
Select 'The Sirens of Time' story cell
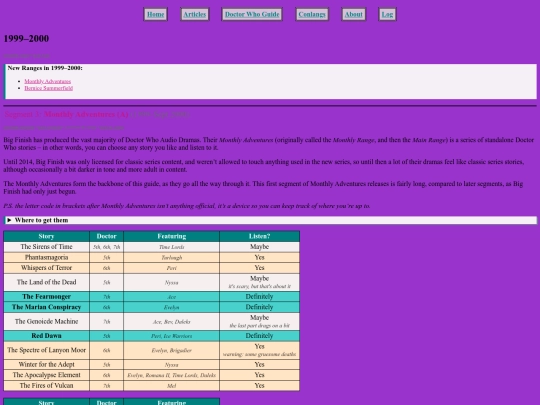(x=46, y=247)
